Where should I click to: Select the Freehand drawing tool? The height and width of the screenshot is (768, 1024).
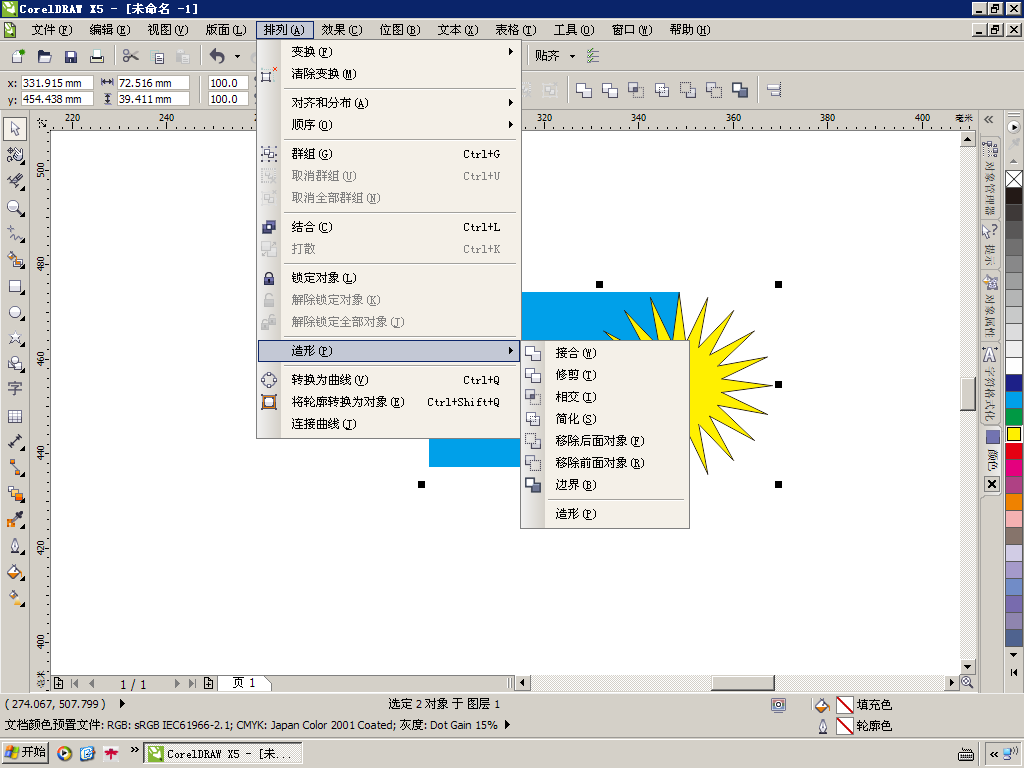coord(15,234)
